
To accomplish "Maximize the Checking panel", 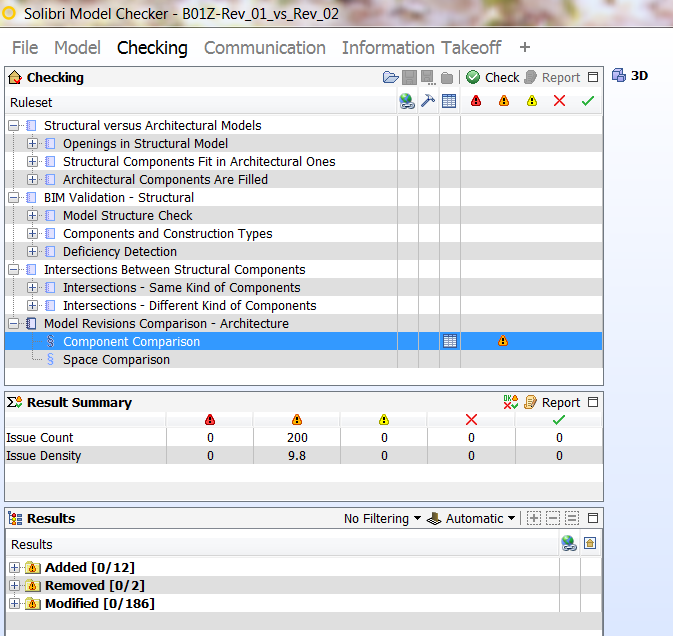I will tap(593, 77).
